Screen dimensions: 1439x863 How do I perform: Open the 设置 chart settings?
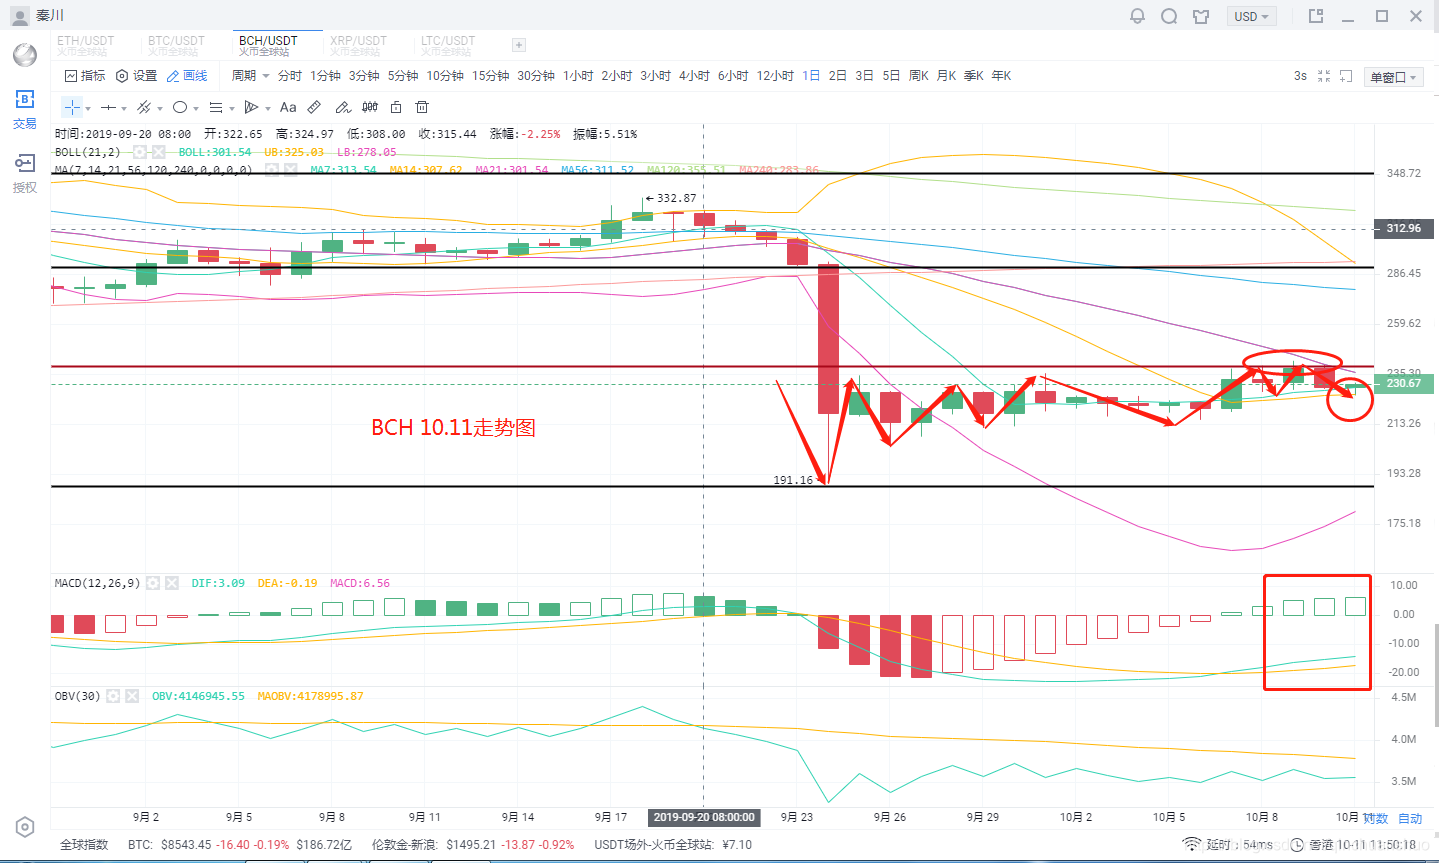pyautogui.click(x=137, y=76)
